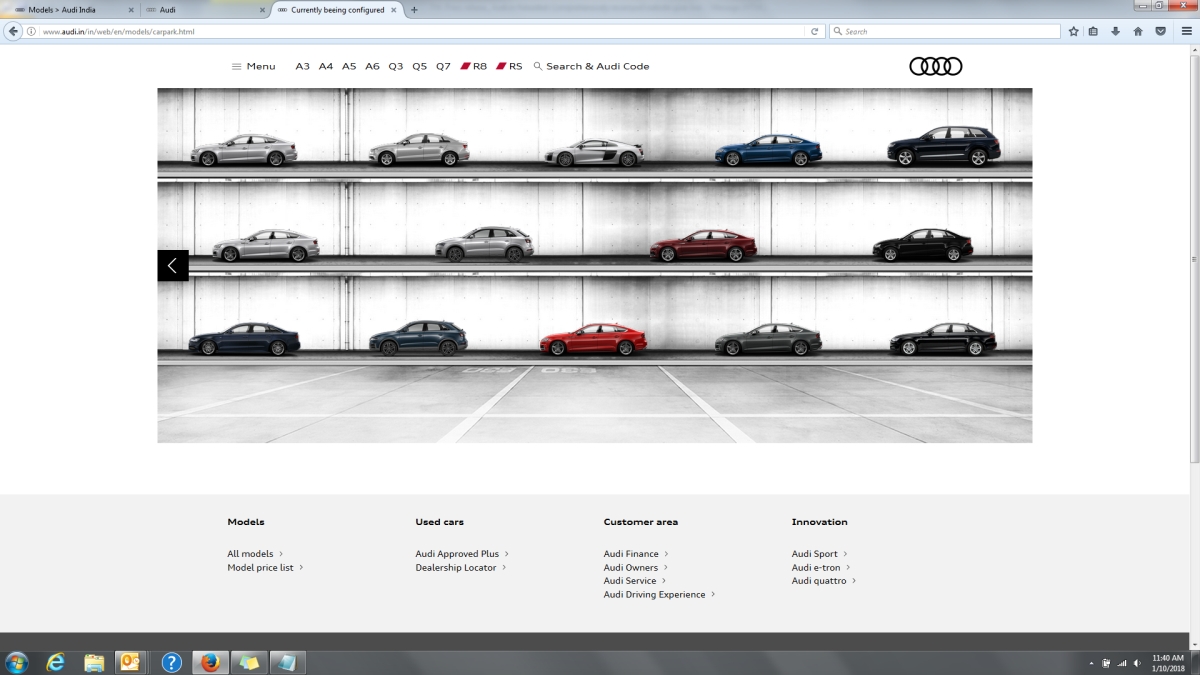The height and width of the screenshot is (675, 1200).
Task: Go to the browser home page icon
Action: 1138,31
